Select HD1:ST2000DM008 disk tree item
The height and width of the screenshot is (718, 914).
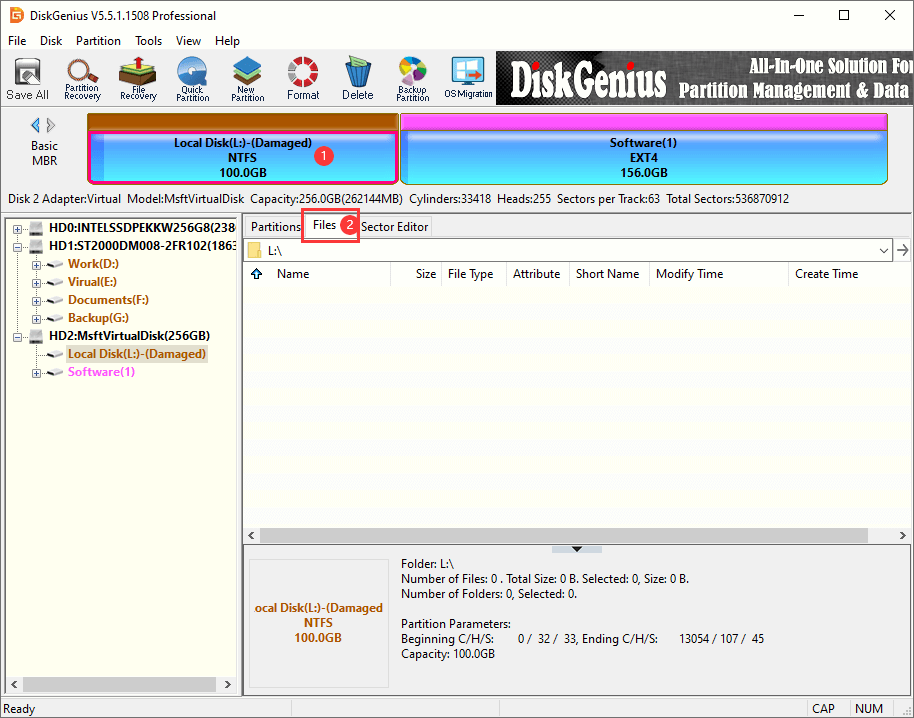click(x=142, y=246)
